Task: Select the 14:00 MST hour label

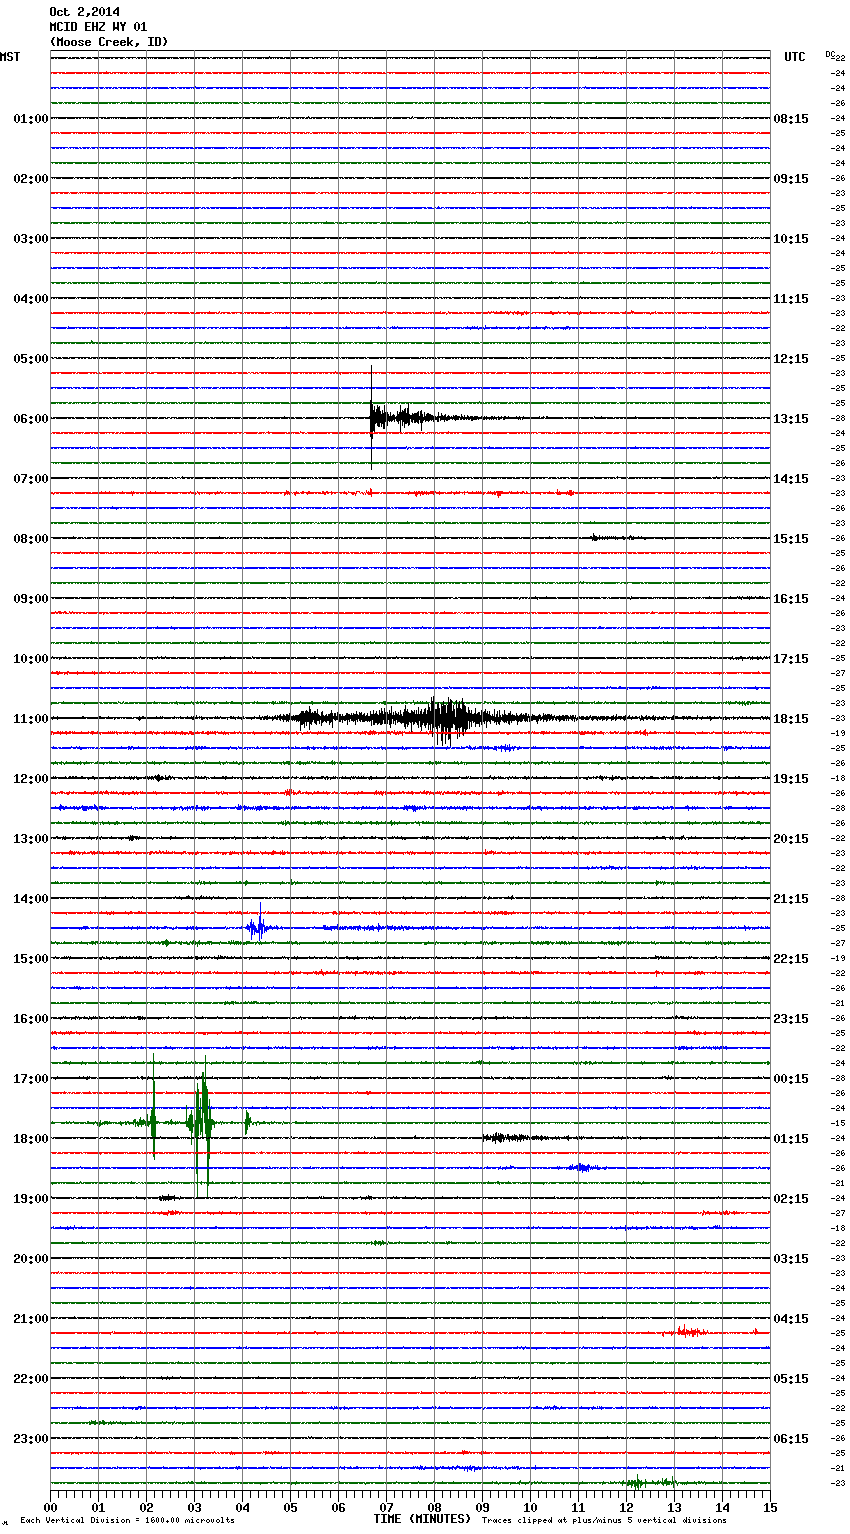Action: (x=30, y=899)
